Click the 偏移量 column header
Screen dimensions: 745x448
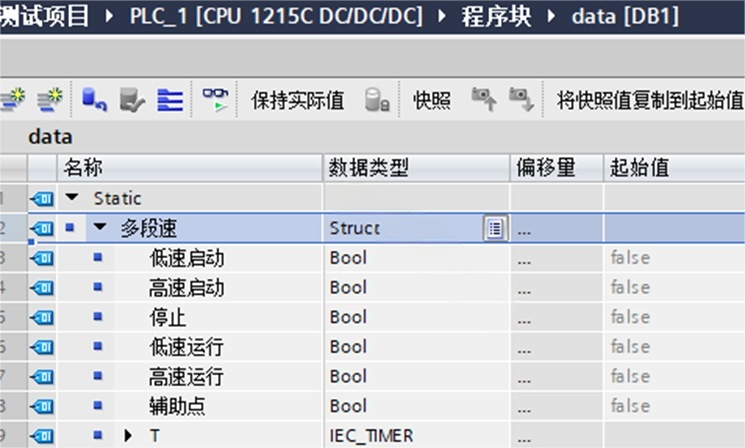557,167
